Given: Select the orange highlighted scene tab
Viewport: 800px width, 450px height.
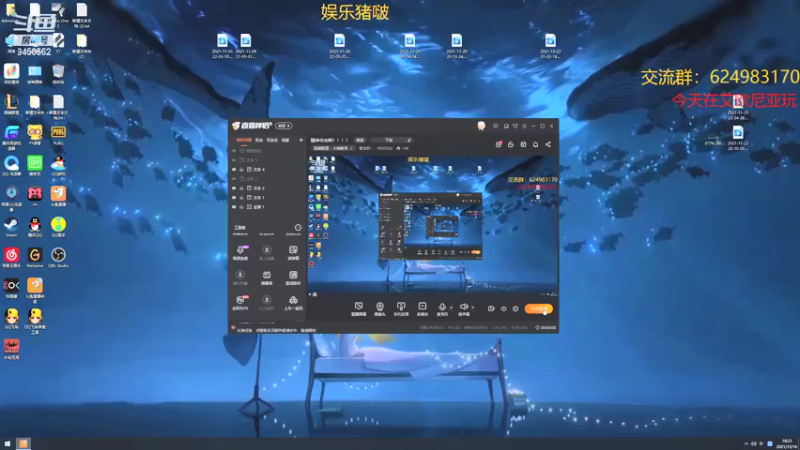Looking at the screenshot, I should point(243,140).
